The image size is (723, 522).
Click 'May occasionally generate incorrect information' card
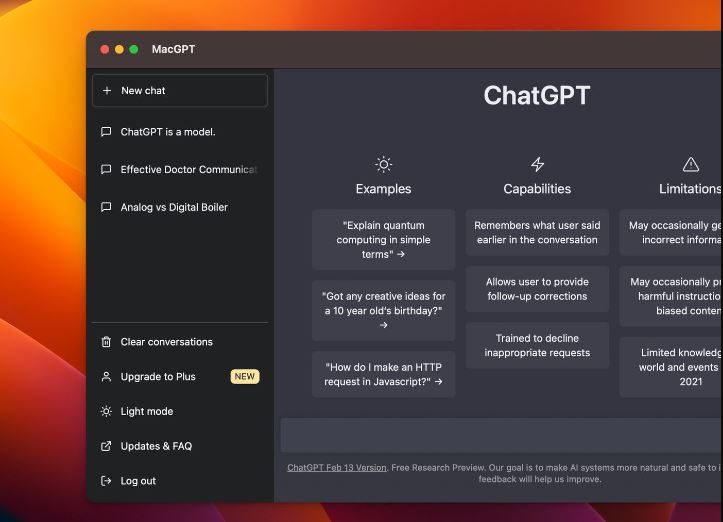(671, 232)
